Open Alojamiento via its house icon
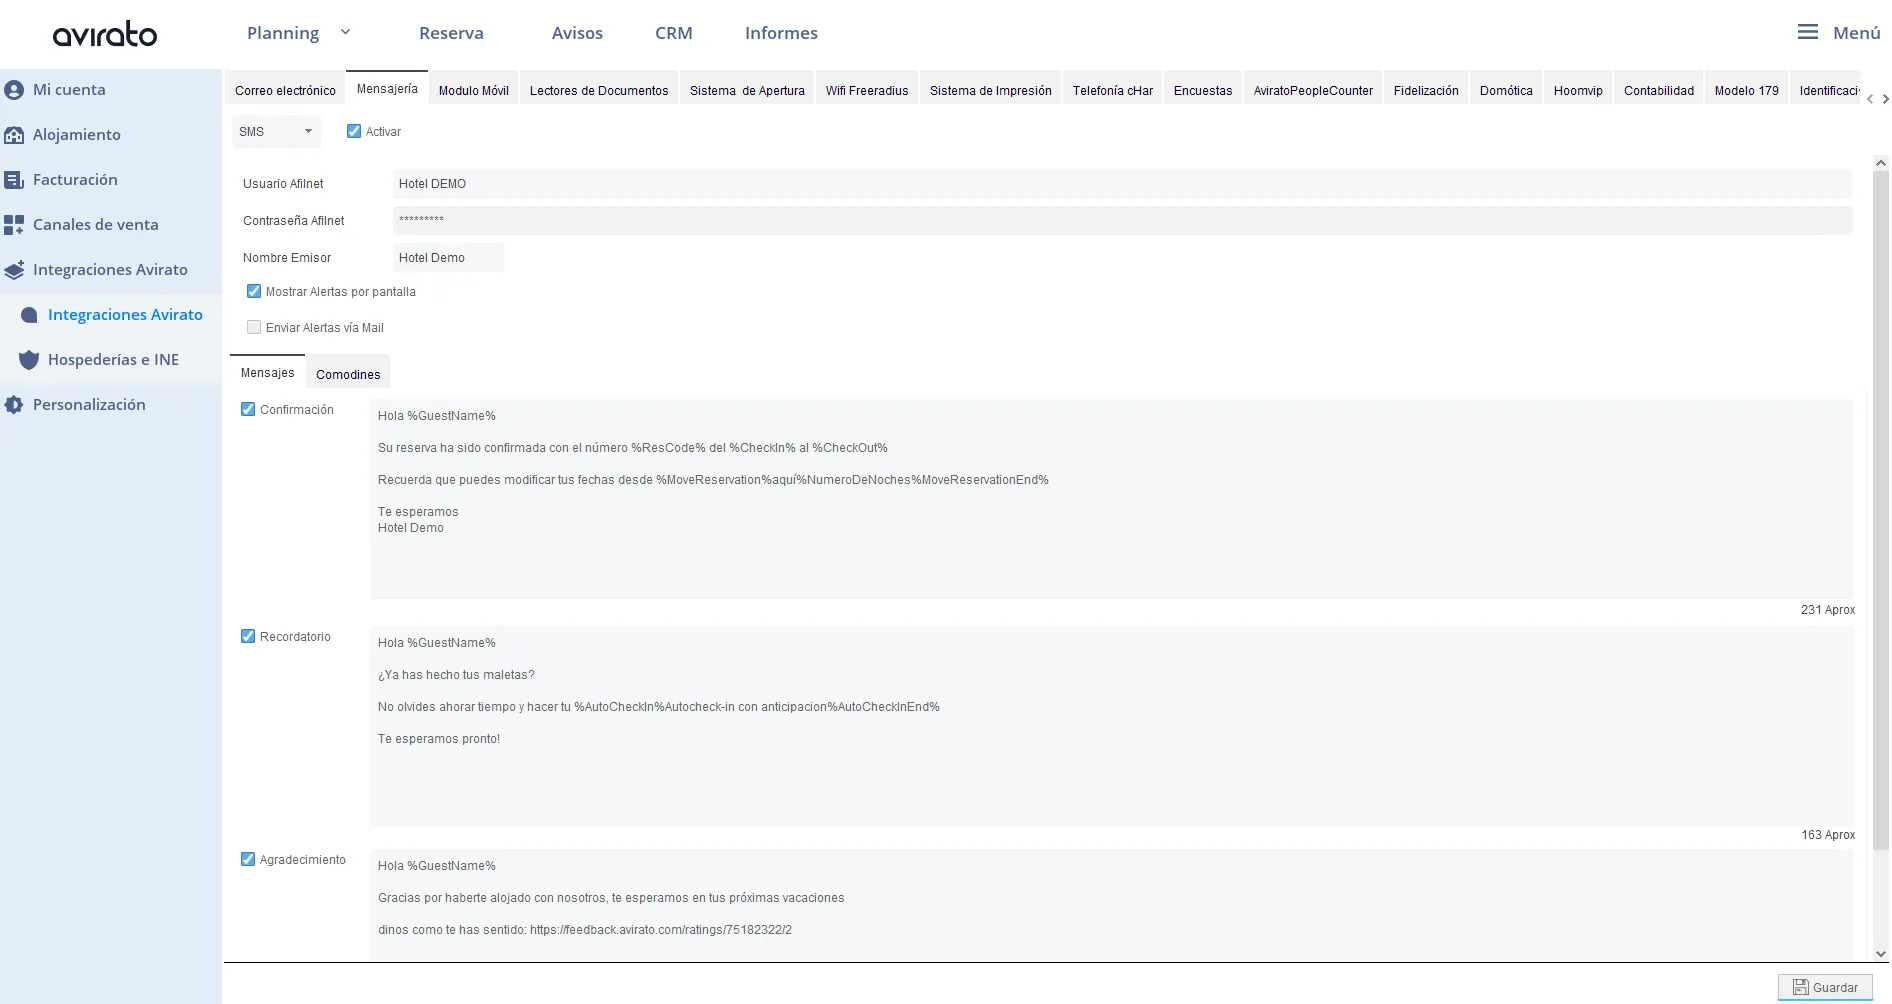The height and width of the screenshot is (1004, 1892). point(14,135)
